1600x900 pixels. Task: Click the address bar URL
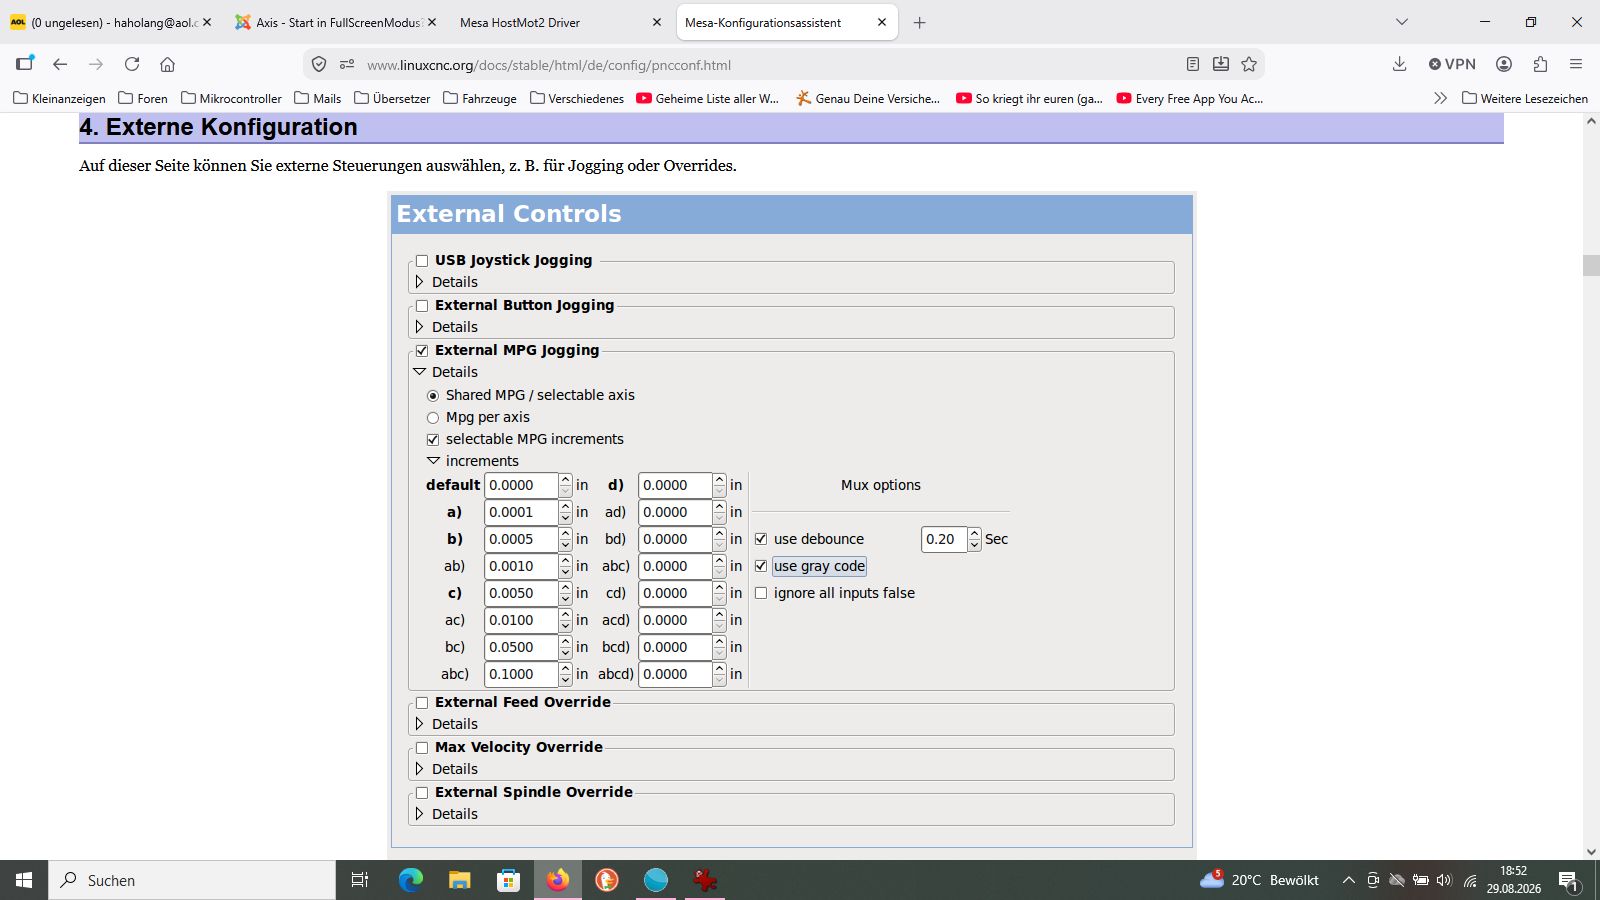point(549,65)
